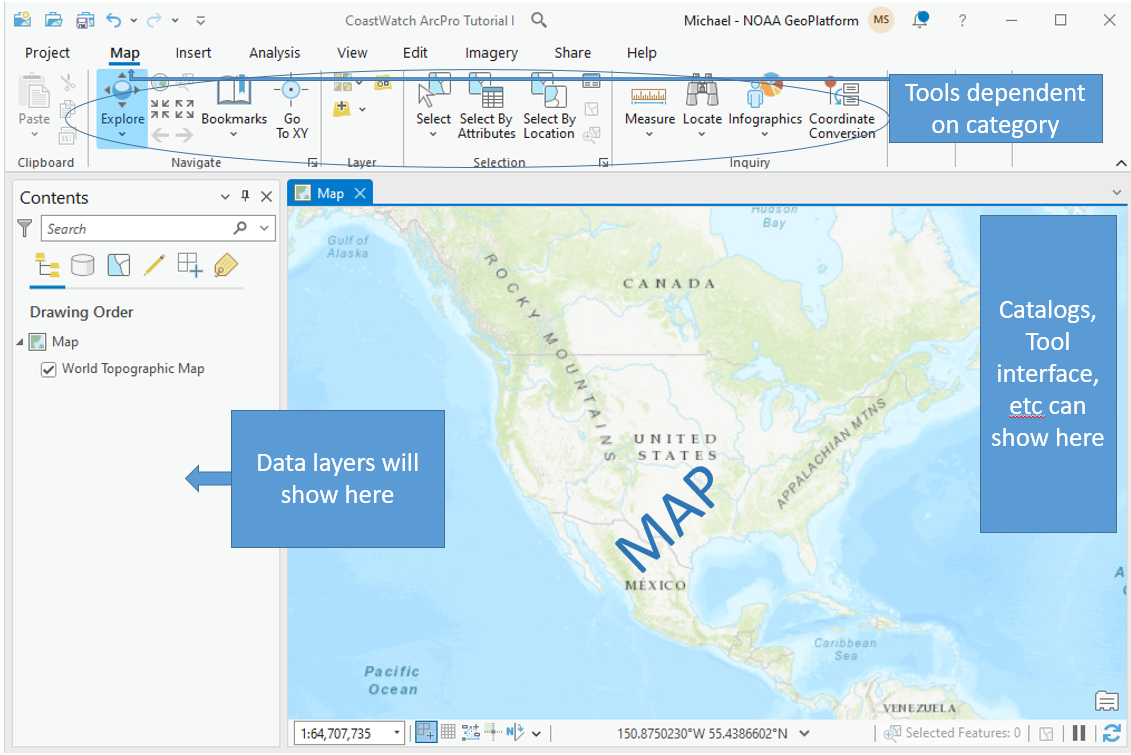Image resolution: width=1131 pixels, height=755 pixels.
Task: Open the map scale dropdown
Action: [x=397, y=733]
